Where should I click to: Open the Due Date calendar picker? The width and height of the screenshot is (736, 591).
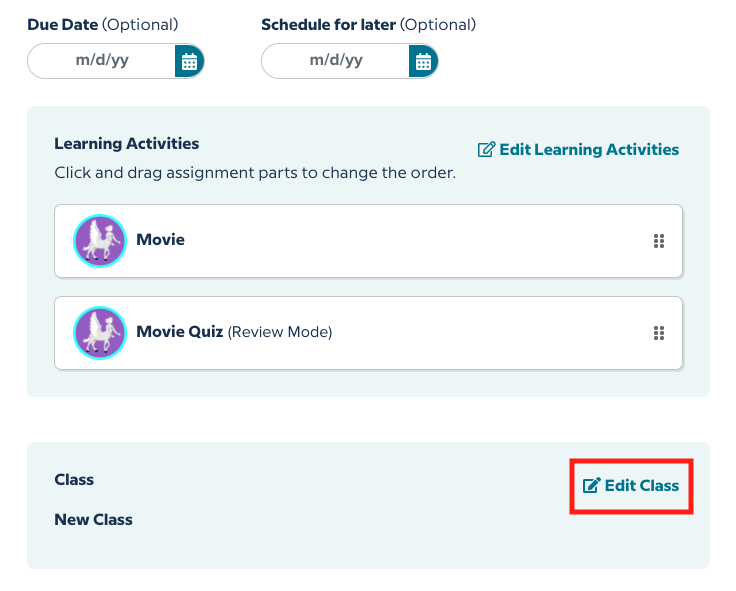(x=189, y=61)
